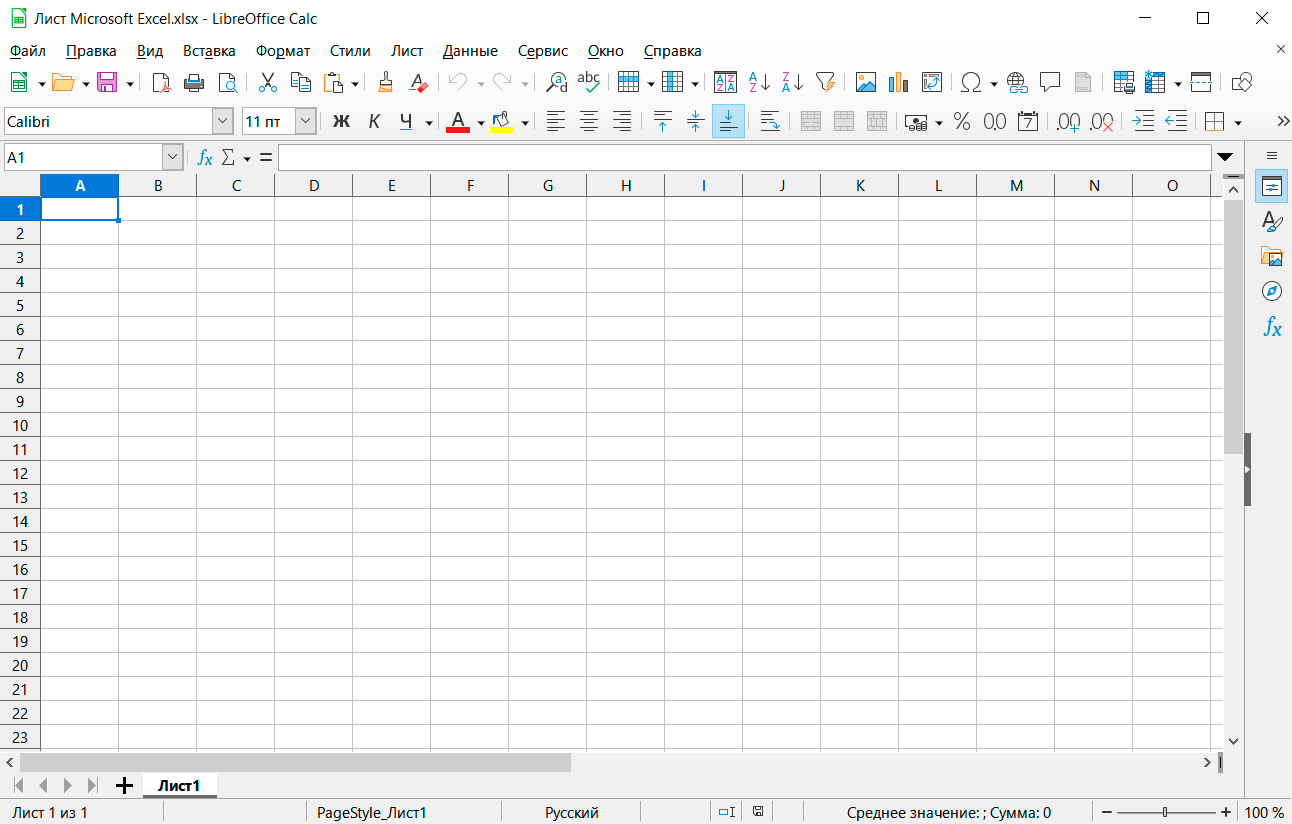
Task: Open print preview
Action: (228, 83)
